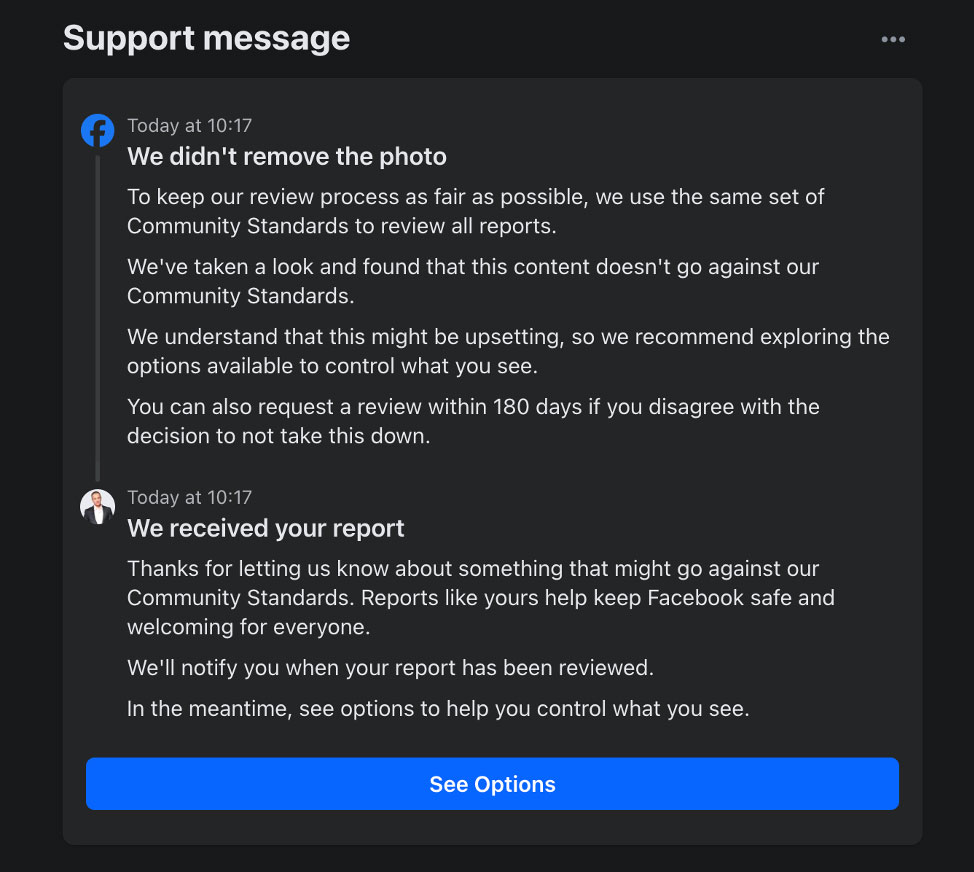Image resolution: width=974 pixels, height=872 pixels.
Task: Click the "You can also request a review" sentence
Action: click(473, 421)
